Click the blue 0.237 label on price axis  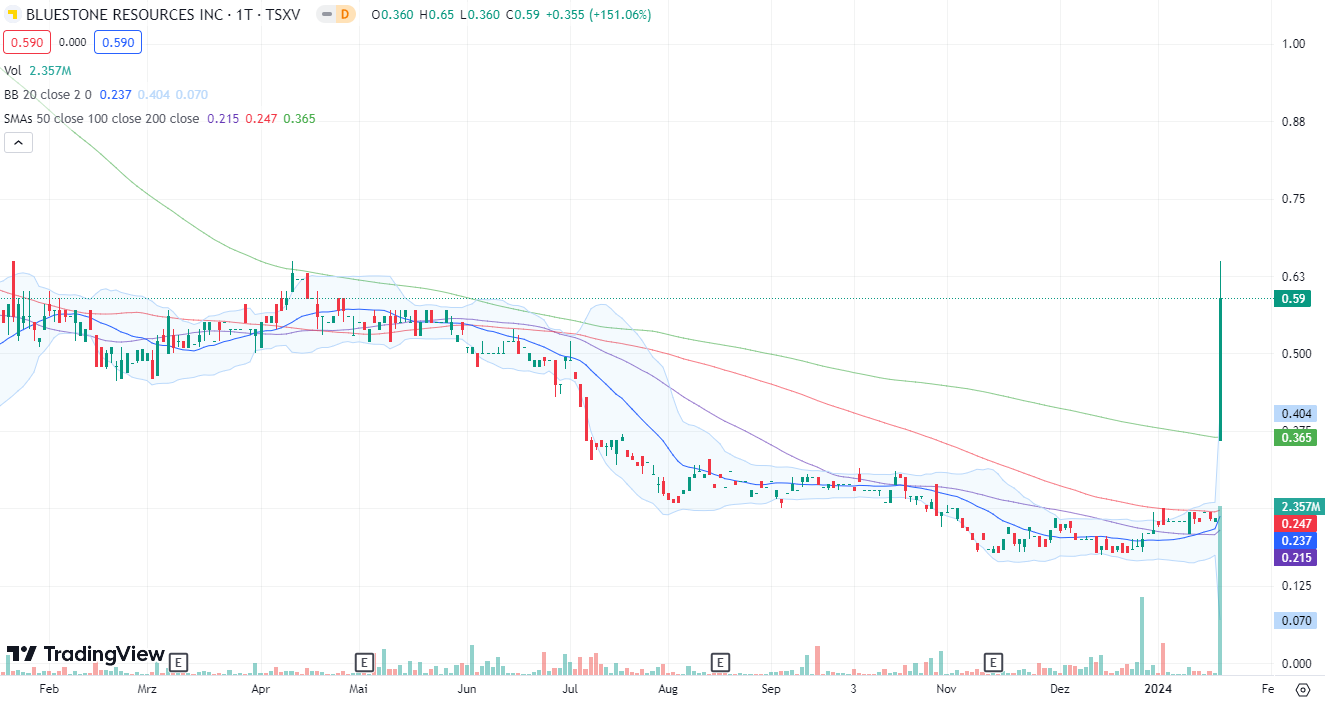click(x=1294, y=540)
